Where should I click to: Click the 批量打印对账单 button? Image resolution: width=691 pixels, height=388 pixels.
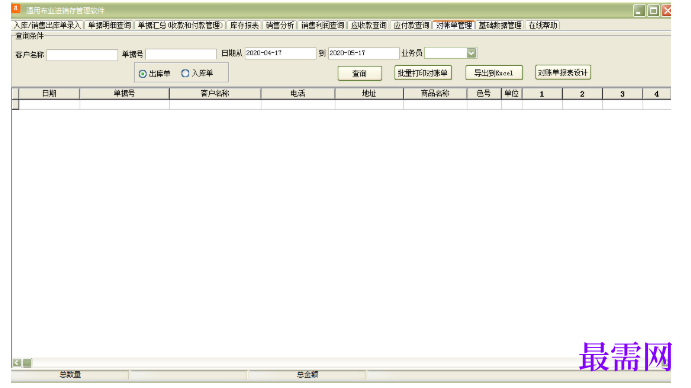point(423,73)
